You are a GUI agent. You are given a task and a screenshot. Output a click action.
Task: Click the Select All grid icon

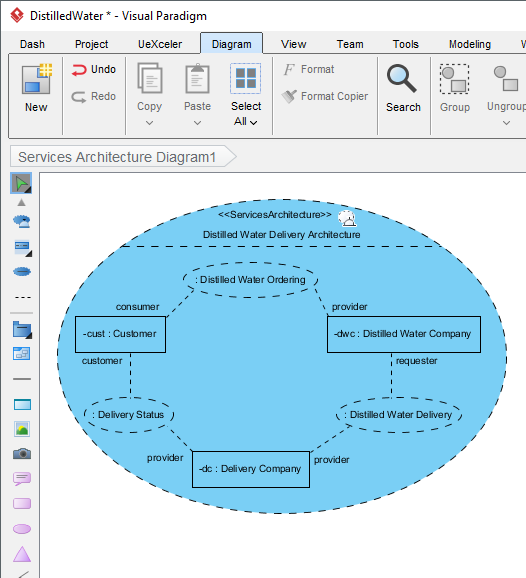point(245,78)
